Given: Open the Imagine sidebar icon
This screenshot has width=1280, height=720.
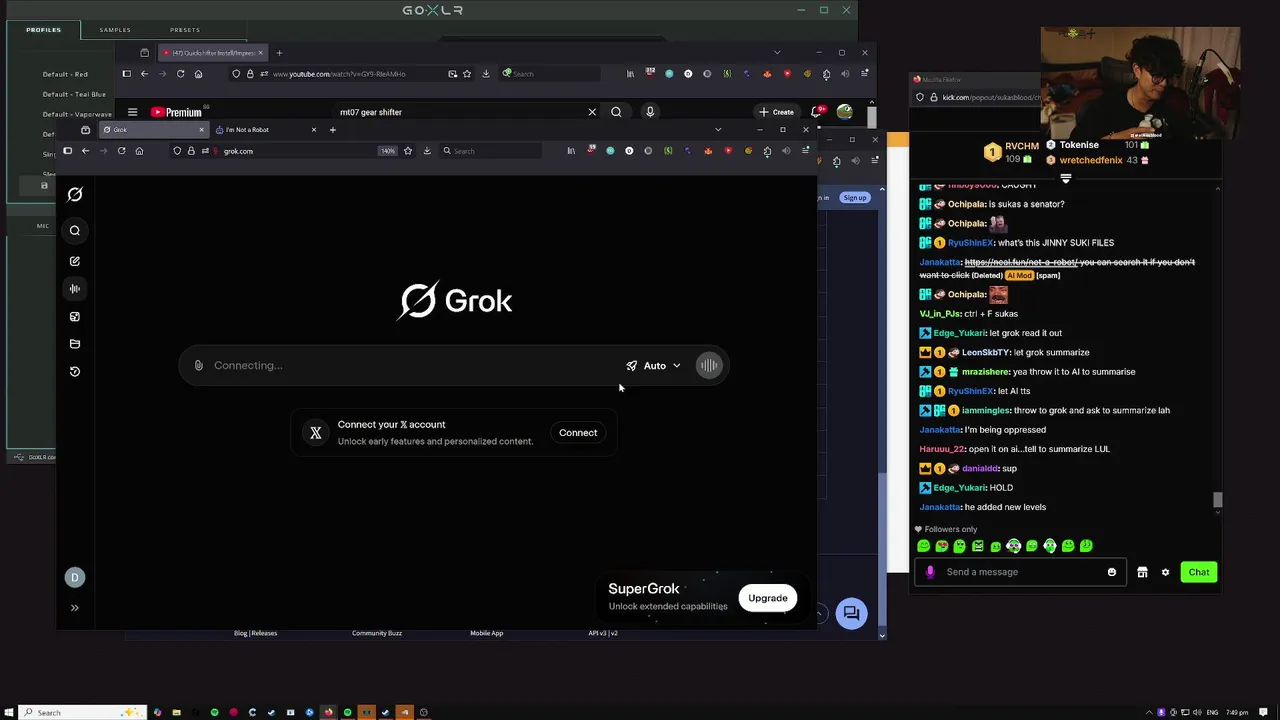Looking at the screenshot, I should (75, 317).
